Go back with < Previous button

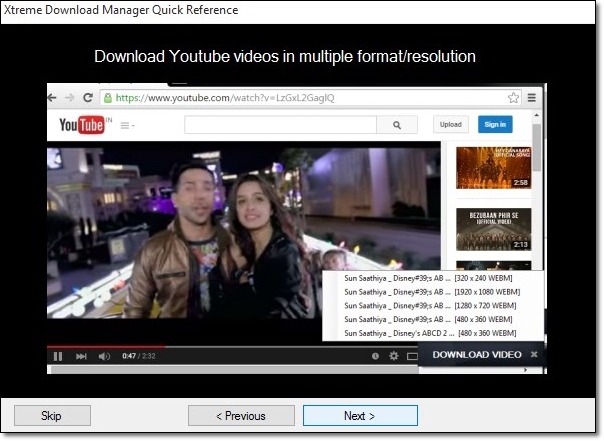point(241,415)
